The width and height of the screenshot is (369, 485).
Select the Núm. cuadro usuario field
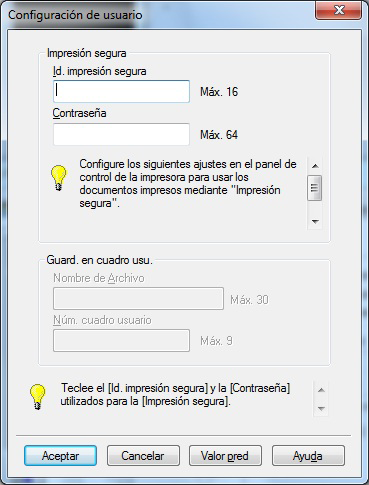(x=121, y=340)
